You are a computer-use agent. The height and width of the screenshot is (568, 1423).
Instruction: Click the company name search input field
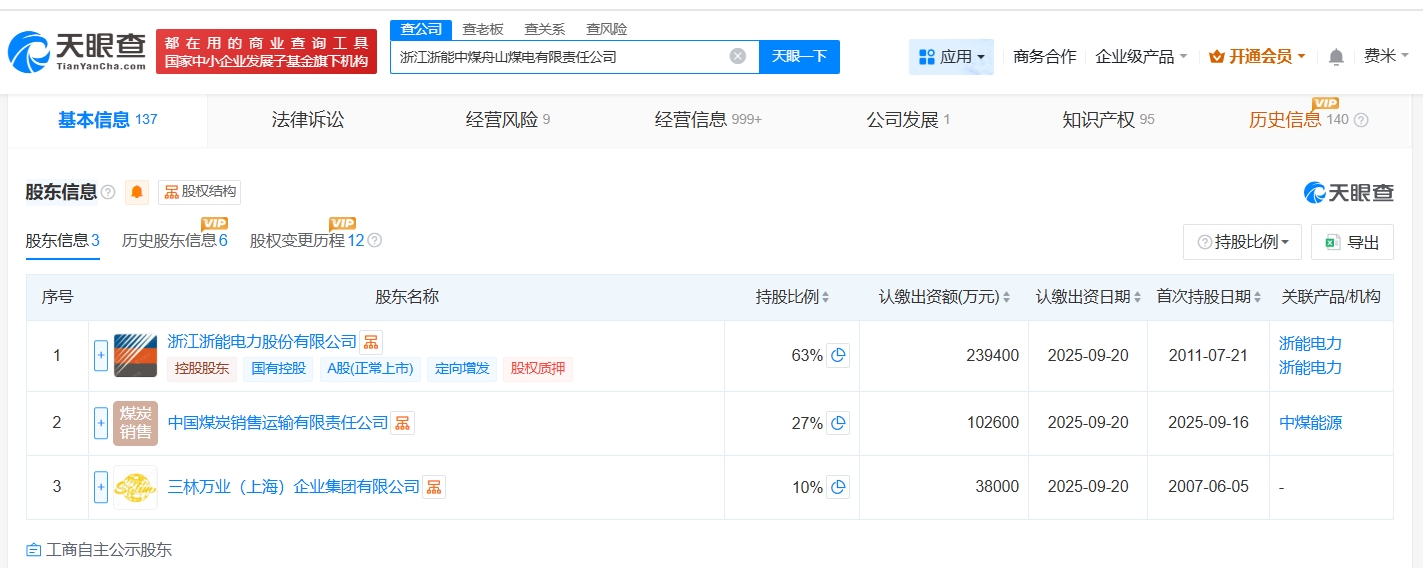560,57
